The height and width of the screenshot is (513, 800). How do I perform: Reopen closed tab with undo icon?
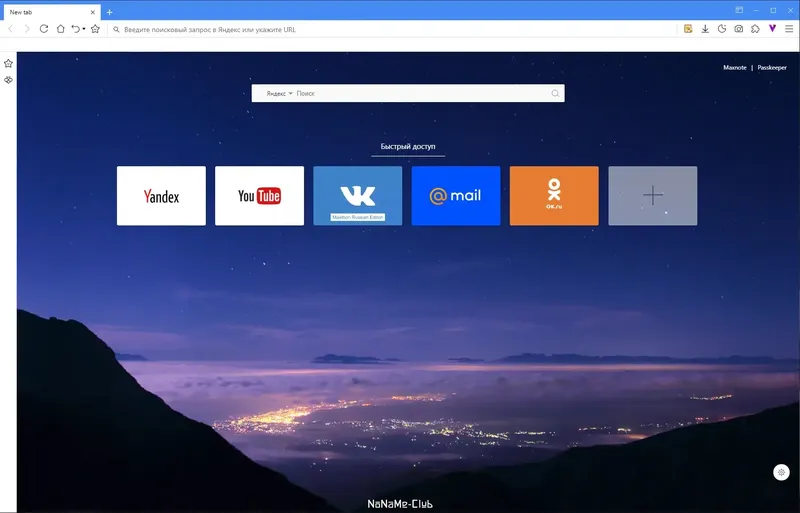(76, 29)
